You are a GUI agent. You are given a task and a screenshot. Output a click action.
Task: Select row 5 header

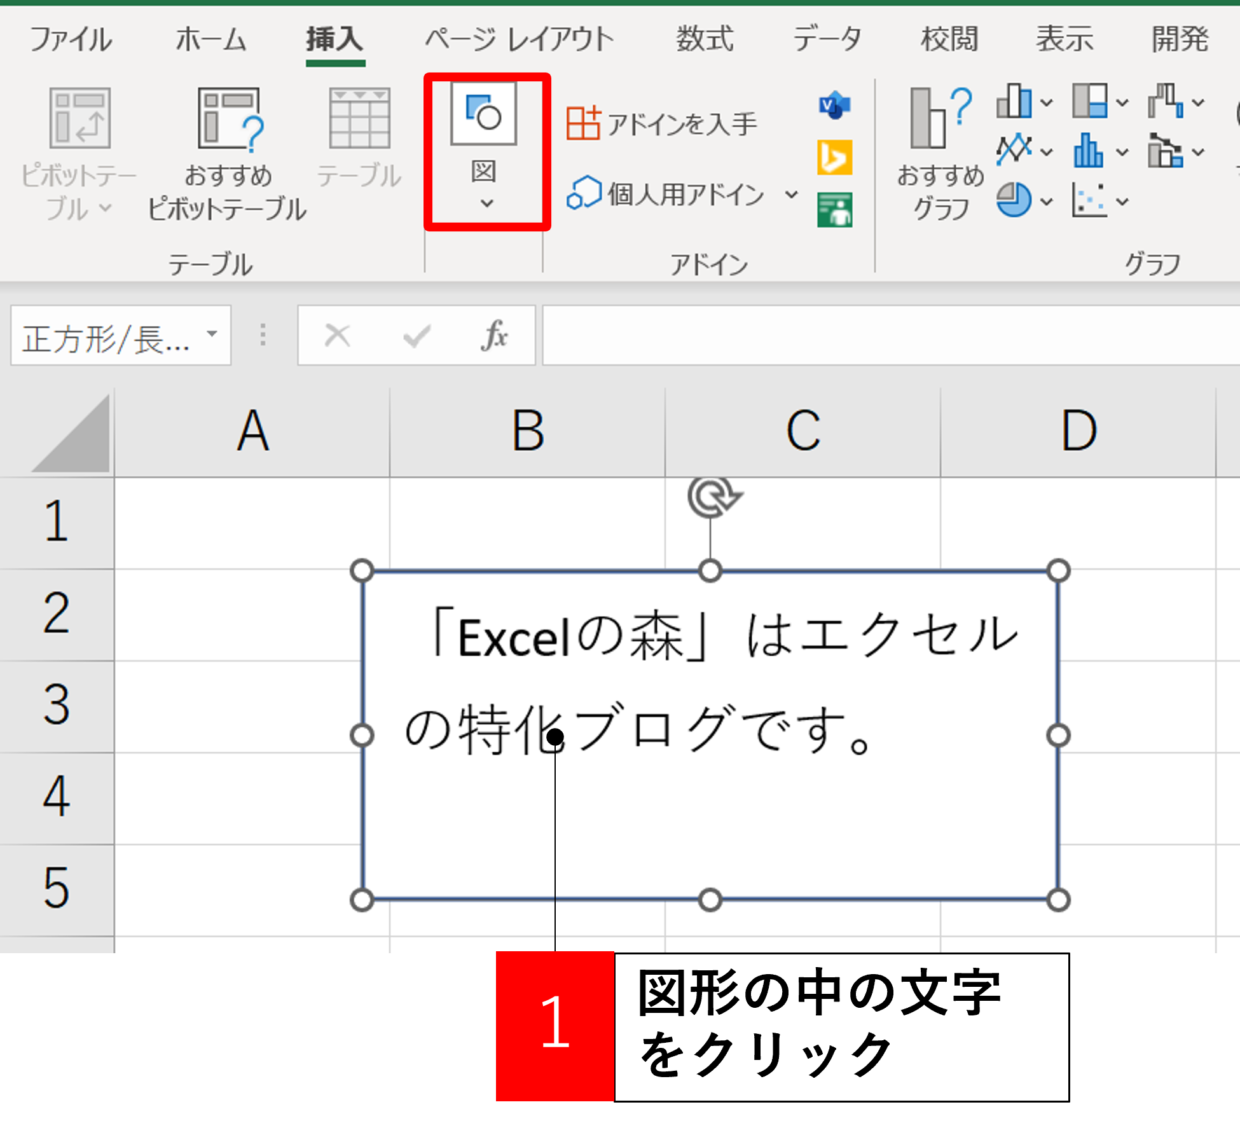point(57,889)
